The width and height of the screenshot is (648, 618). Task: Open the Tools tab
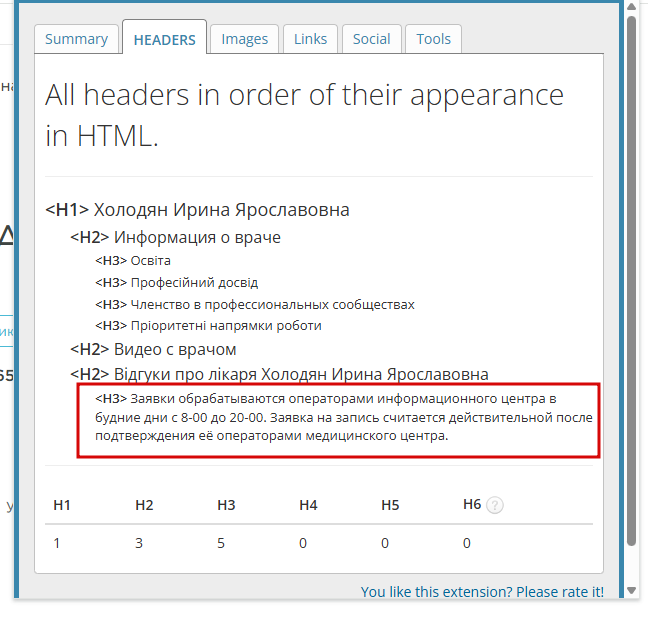[x=434, y=39]
